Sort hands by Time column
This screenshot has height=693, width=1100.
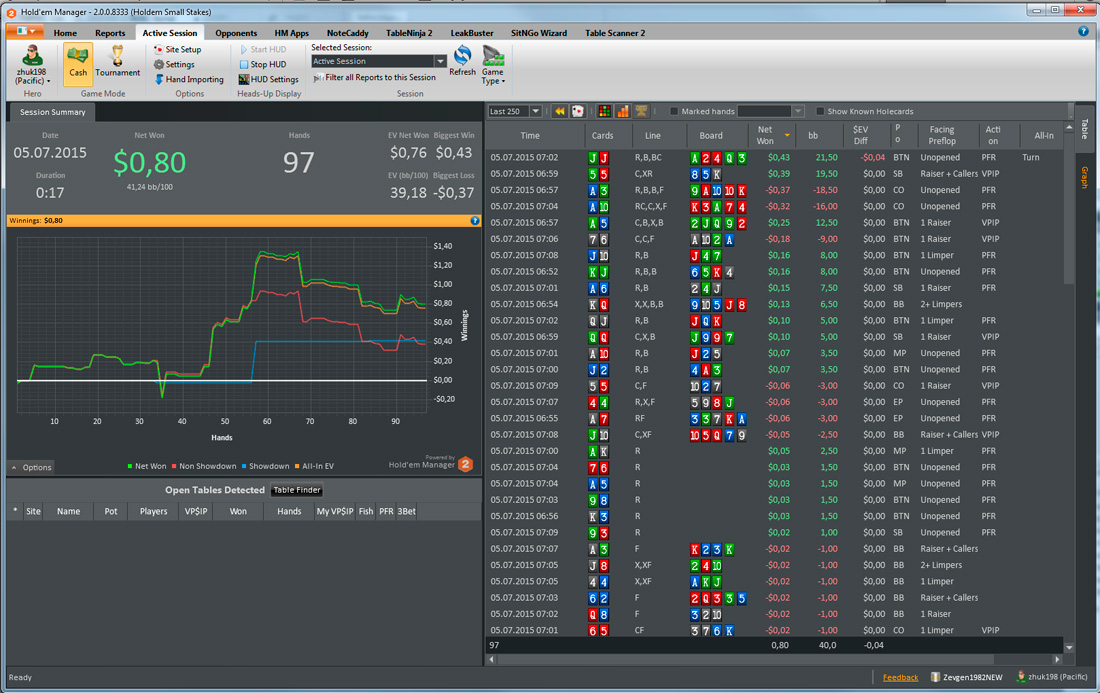coord(530,136)
